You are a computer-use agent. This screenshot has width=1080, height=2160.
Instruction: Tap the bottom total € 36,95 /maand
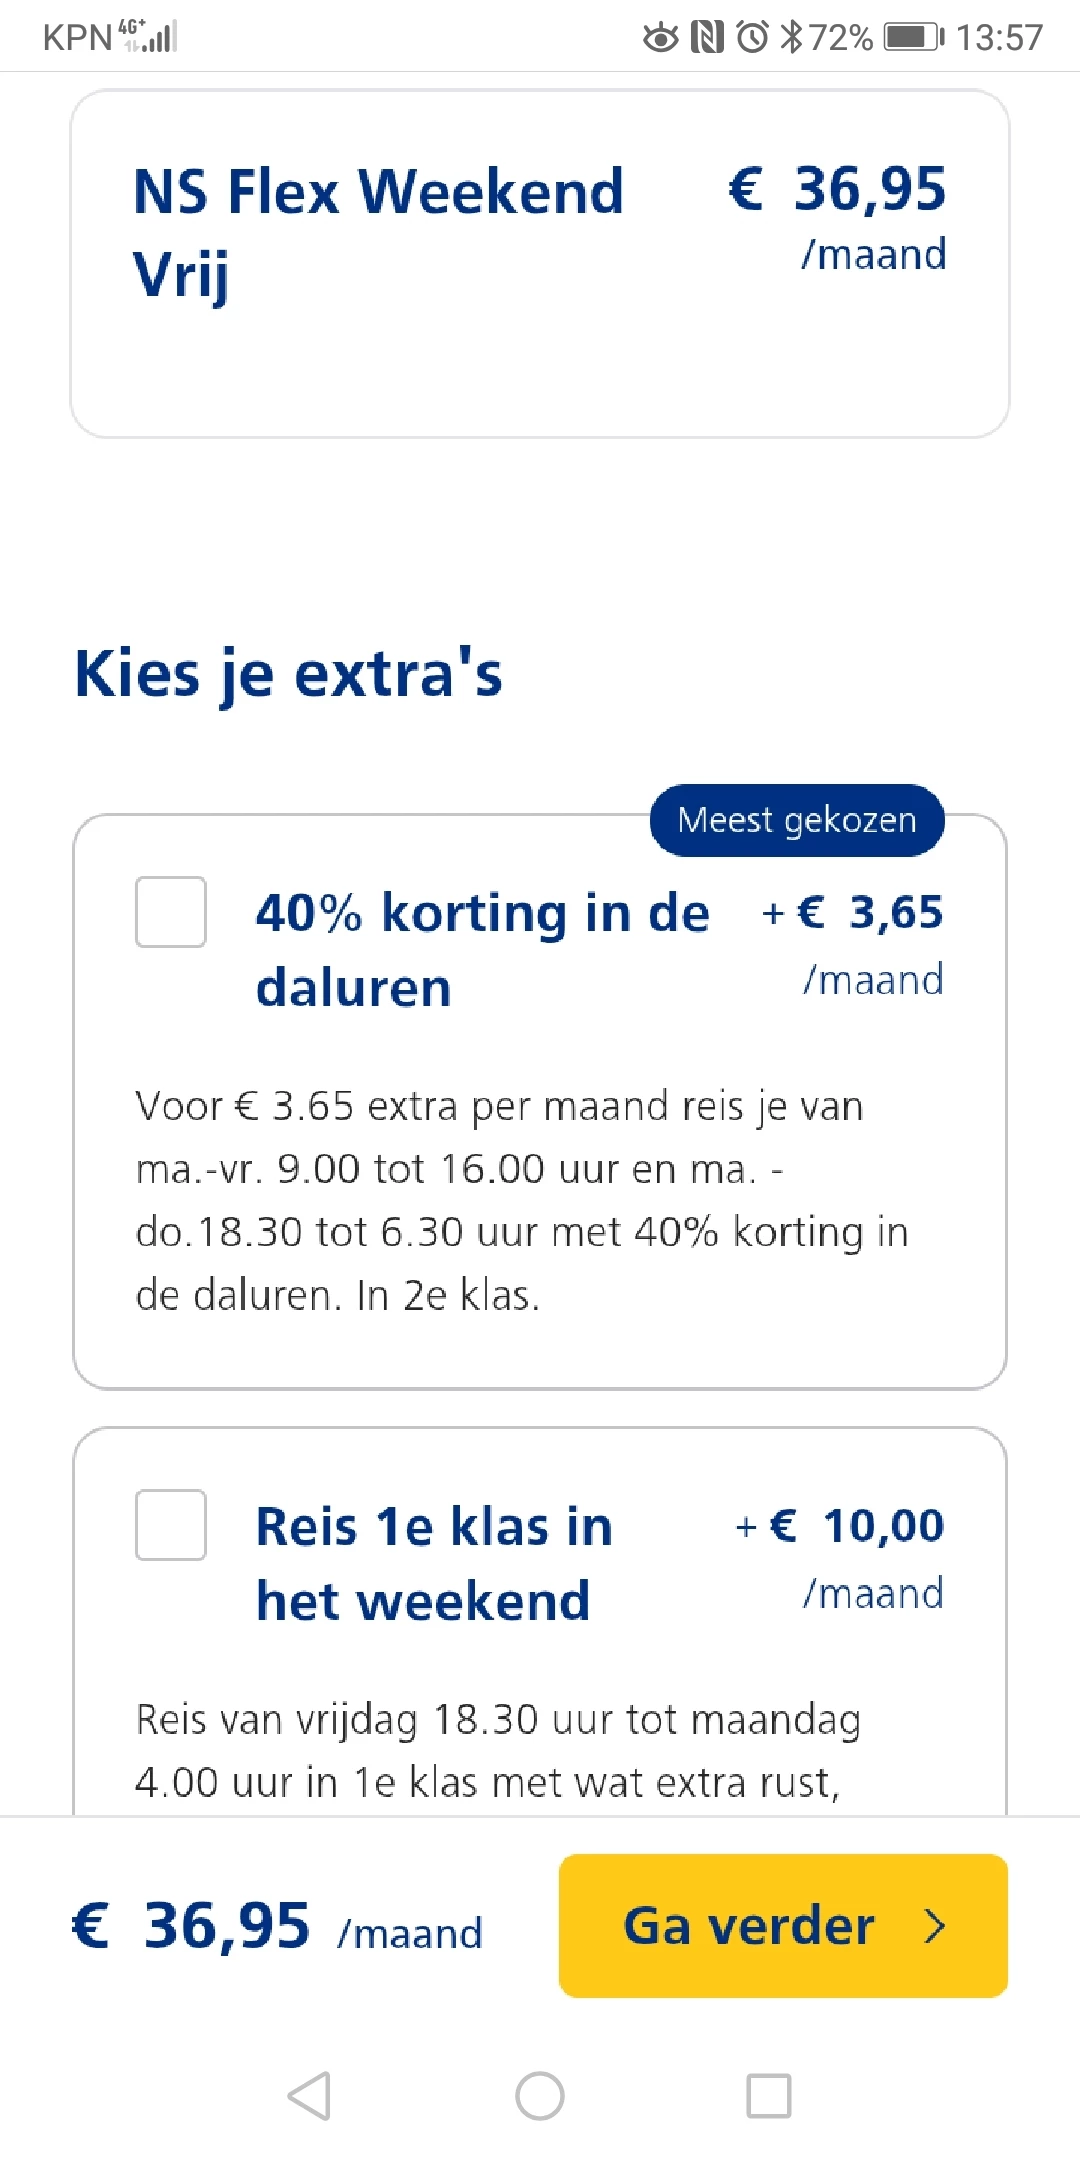tap(277, 1927)
